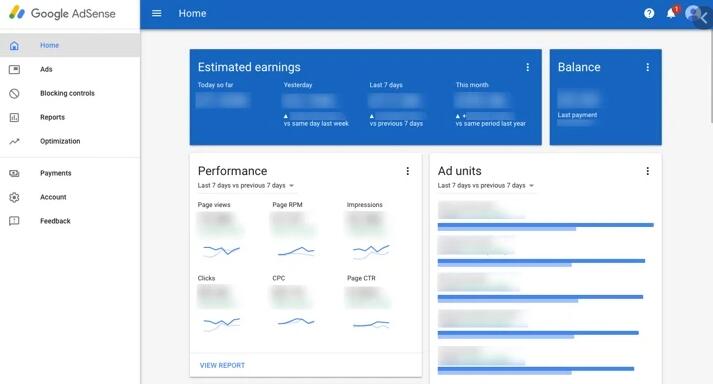This screenshot has height=384, width=713.
Task: Open Balance card three-dot menu
Action: tap(648, 67)
